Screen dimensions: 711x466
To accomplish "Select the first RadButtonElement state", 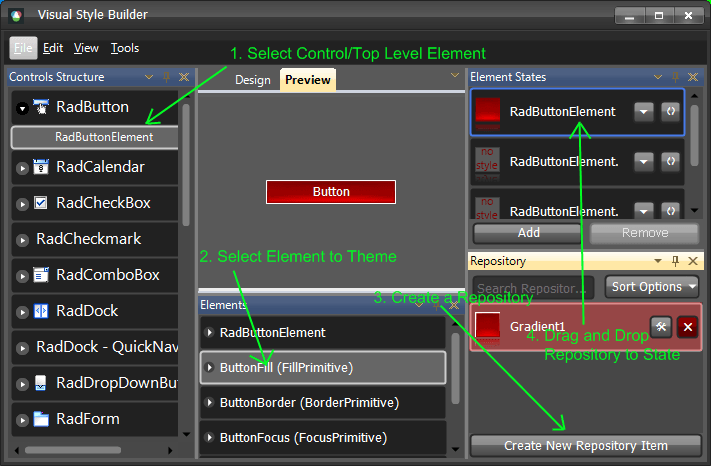I will [577, 112].
